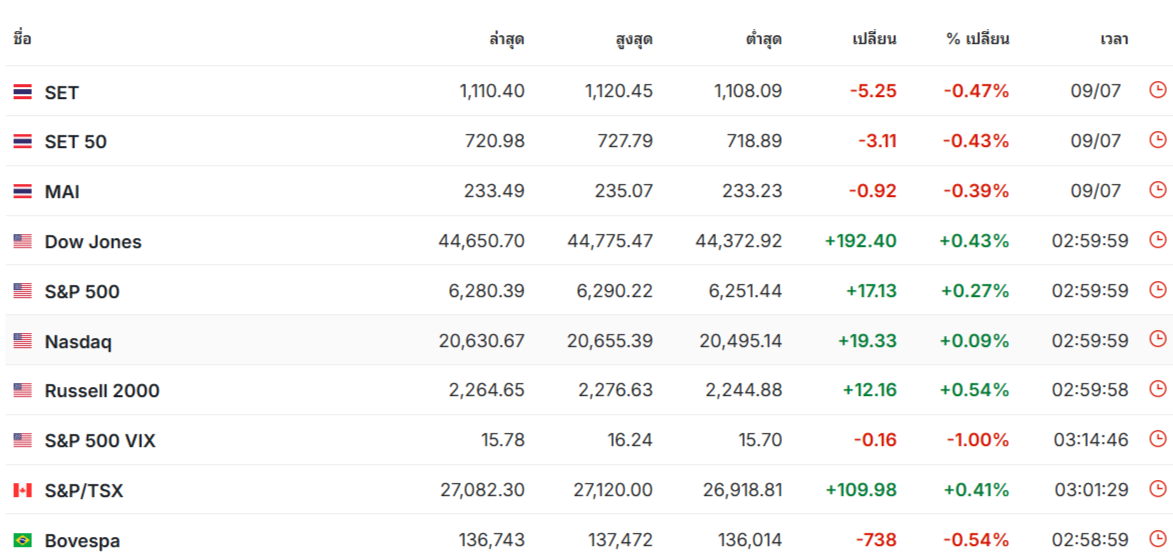Click the clock icon in Dow Jones row
This screenshot has width=1173, height=559.
(x=1157, y=240)
